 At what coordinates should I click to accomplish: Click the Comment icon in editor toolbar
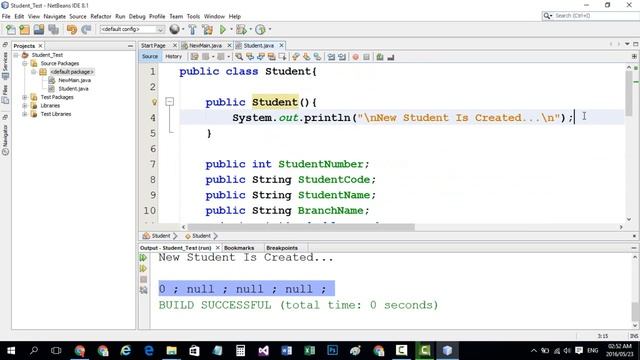tap(380, 57)
